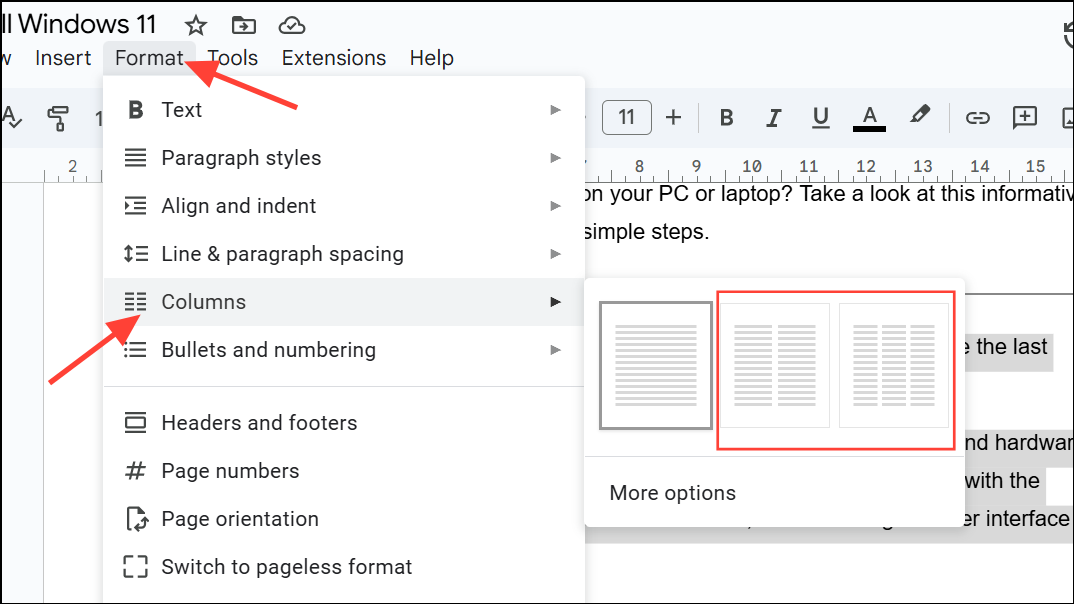Toggle underline formatting
Image resolution: width=1074 pixels, height=604 pixels.
[821, 118]
